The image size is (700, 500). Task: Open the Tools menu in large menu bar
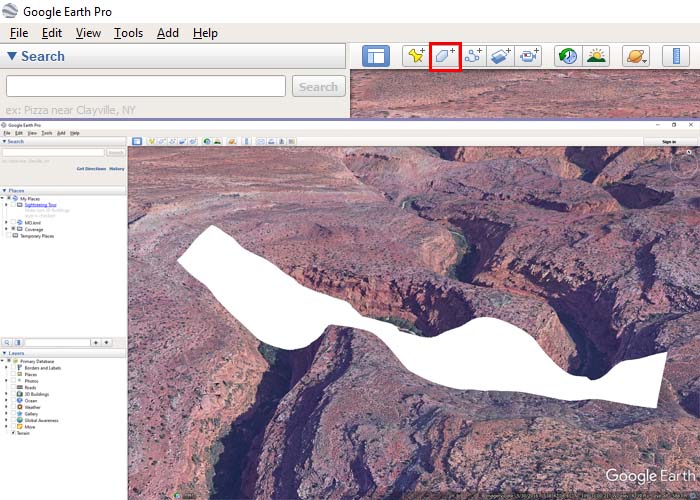128,33
